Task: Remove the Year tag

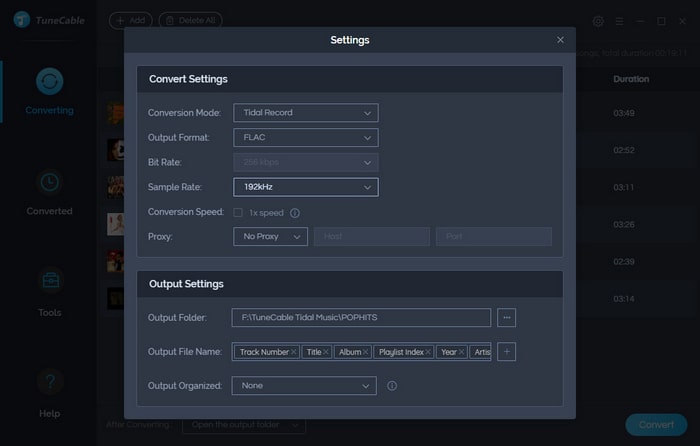Action: [x=461, y=352]
